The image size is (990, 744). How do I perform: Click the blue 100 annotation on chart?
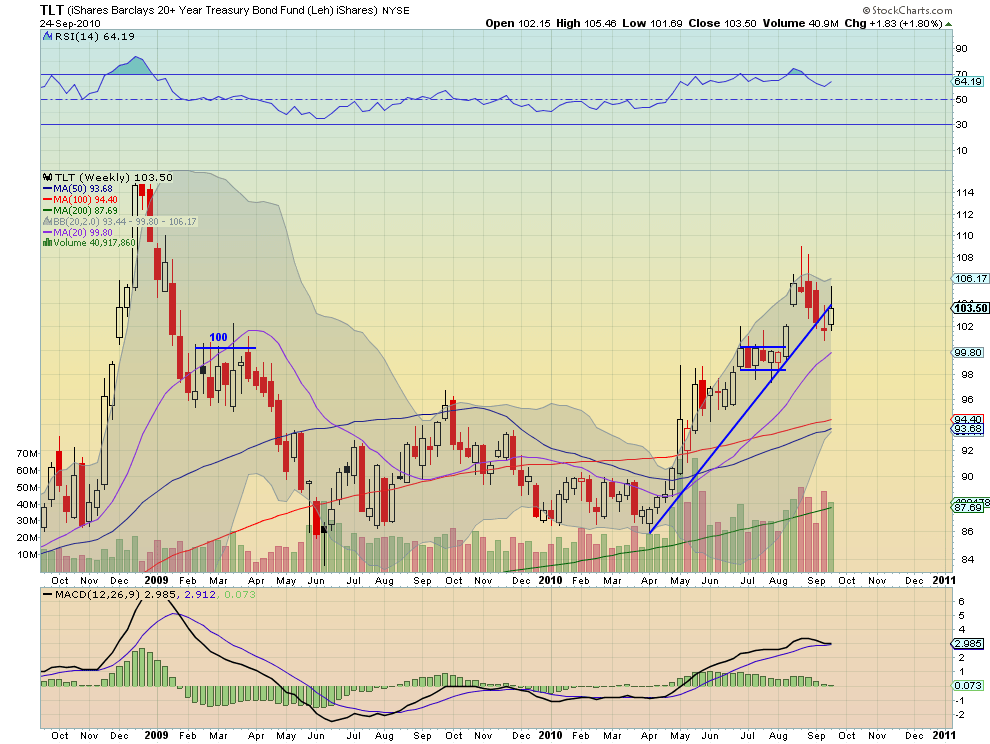coord(218,337)
